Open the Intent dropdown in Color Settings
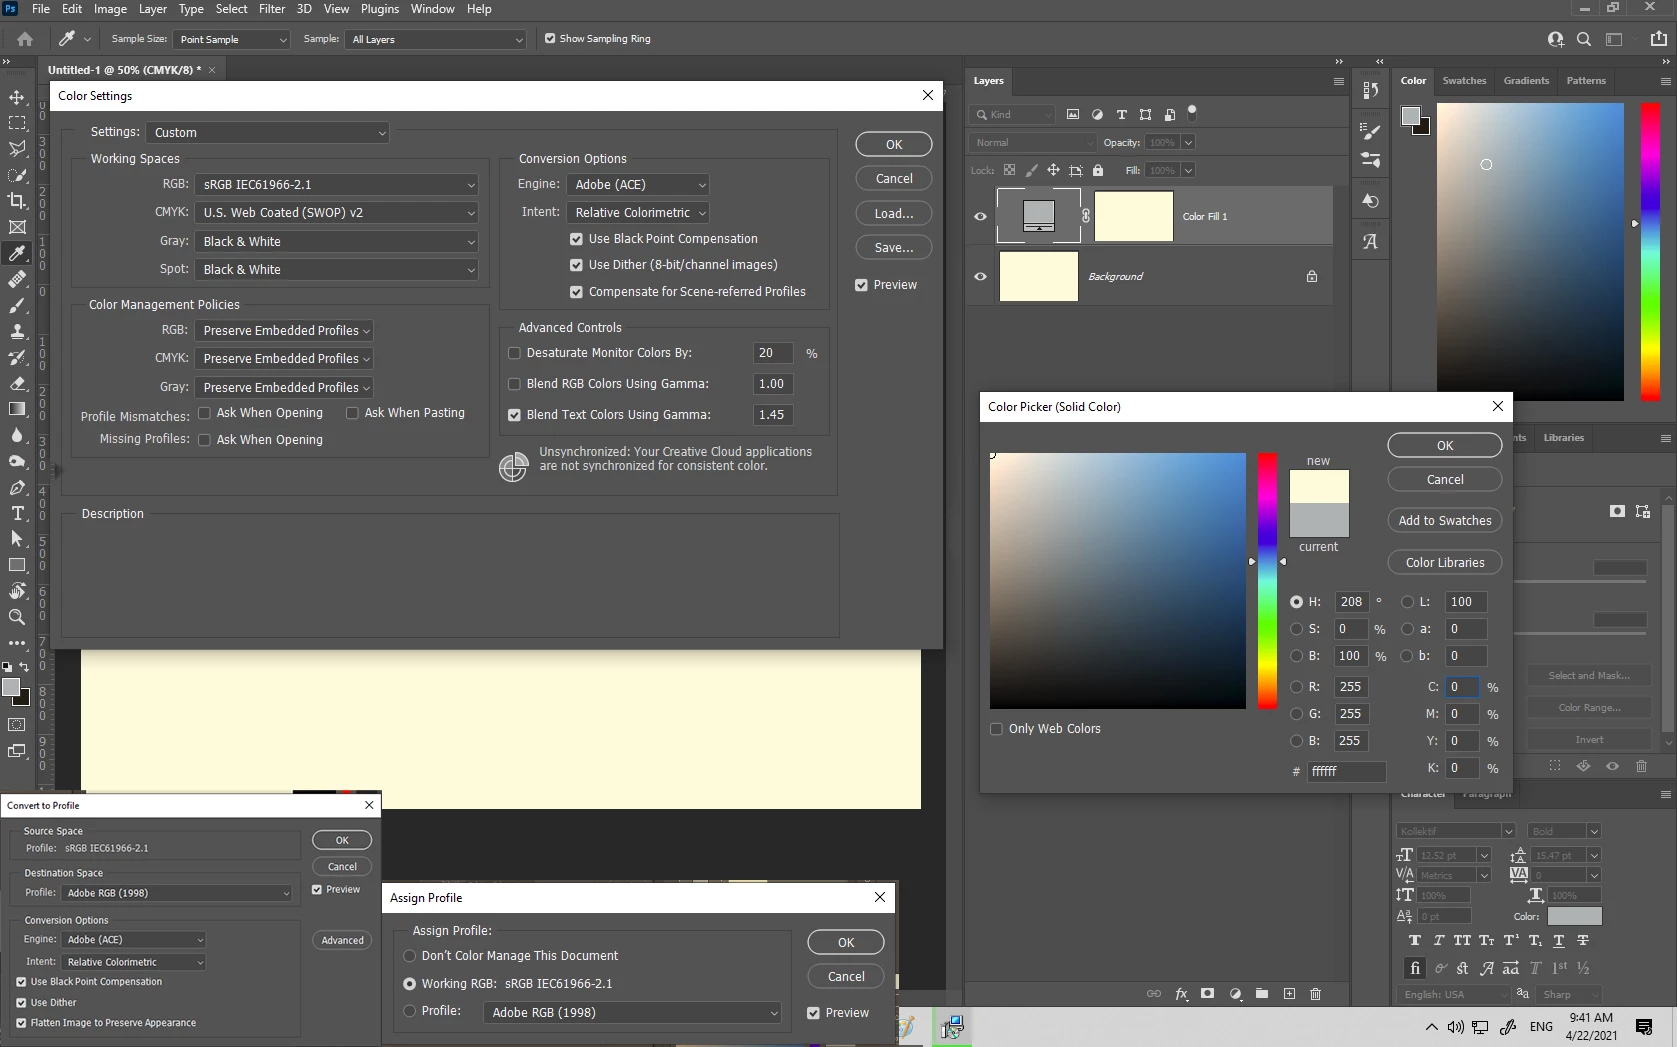 pyautogui.click(x=638, y=213)
